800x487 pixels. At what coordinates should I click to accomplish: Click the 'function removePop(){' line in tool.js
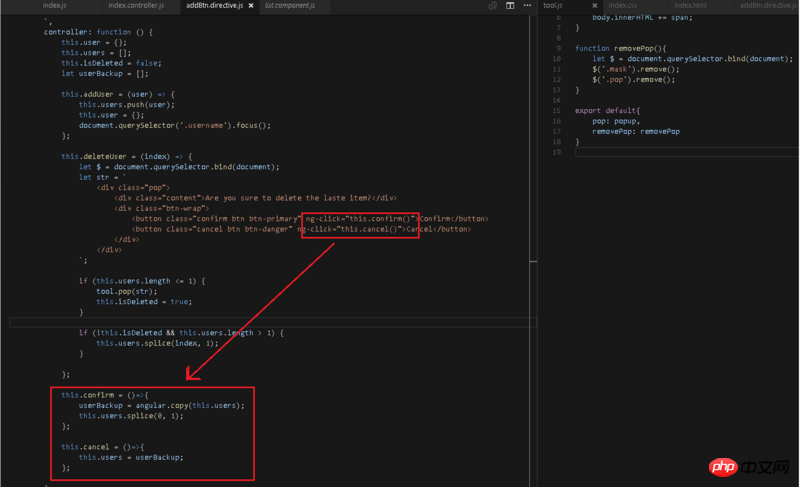pyautogui.click(x=620, y=48)
